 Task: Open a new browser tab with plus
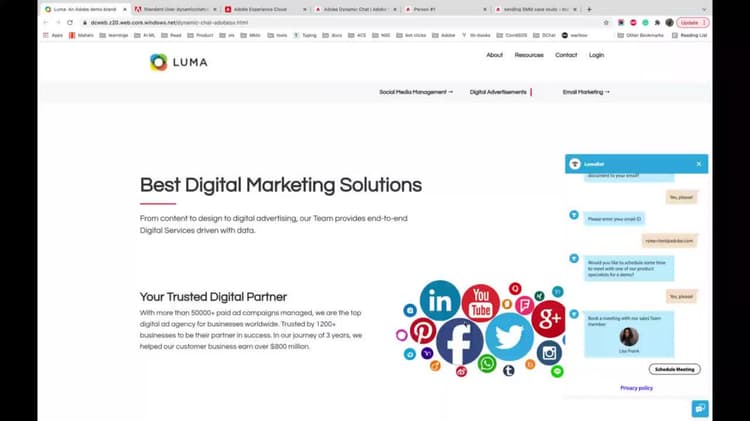[589, 9]
